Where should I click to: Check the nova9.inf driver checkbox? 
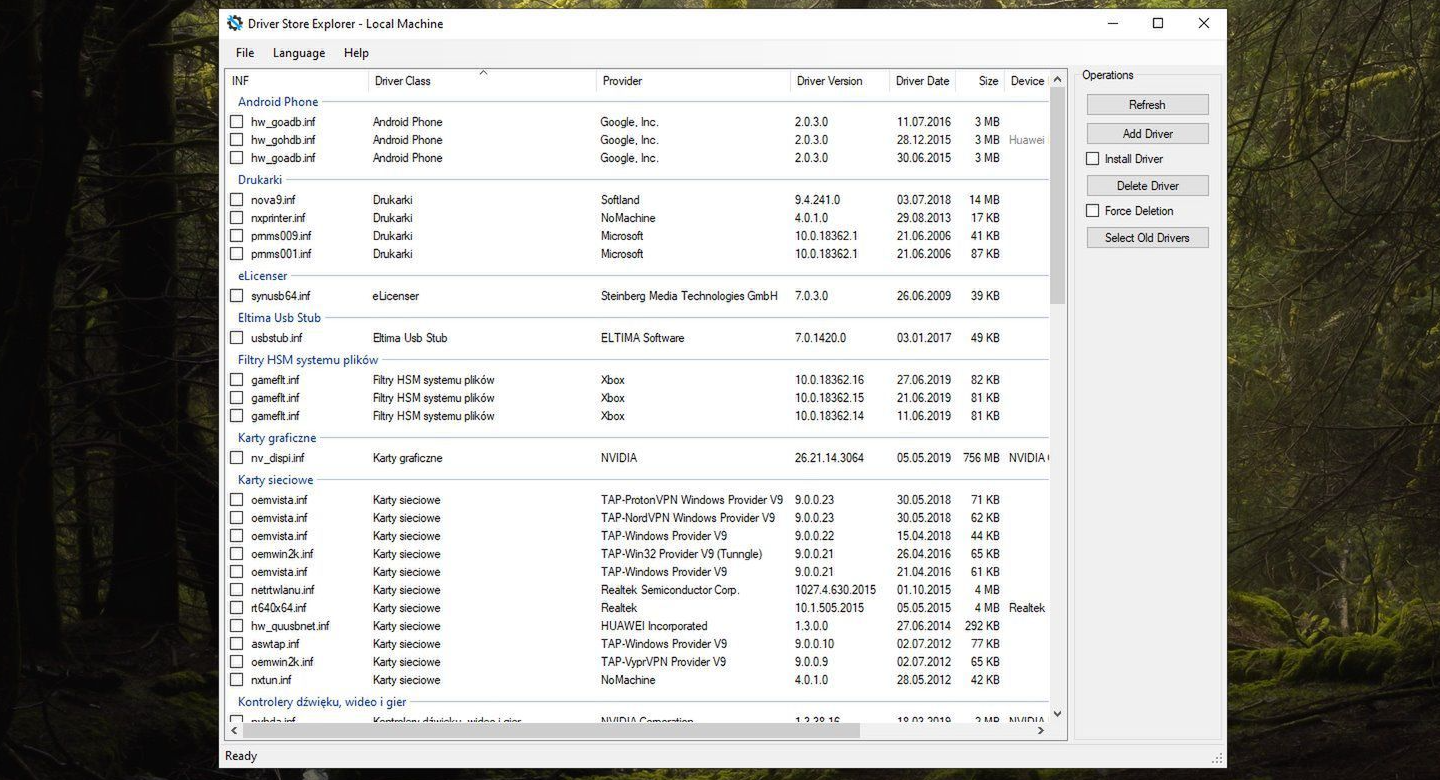point(237,200)
